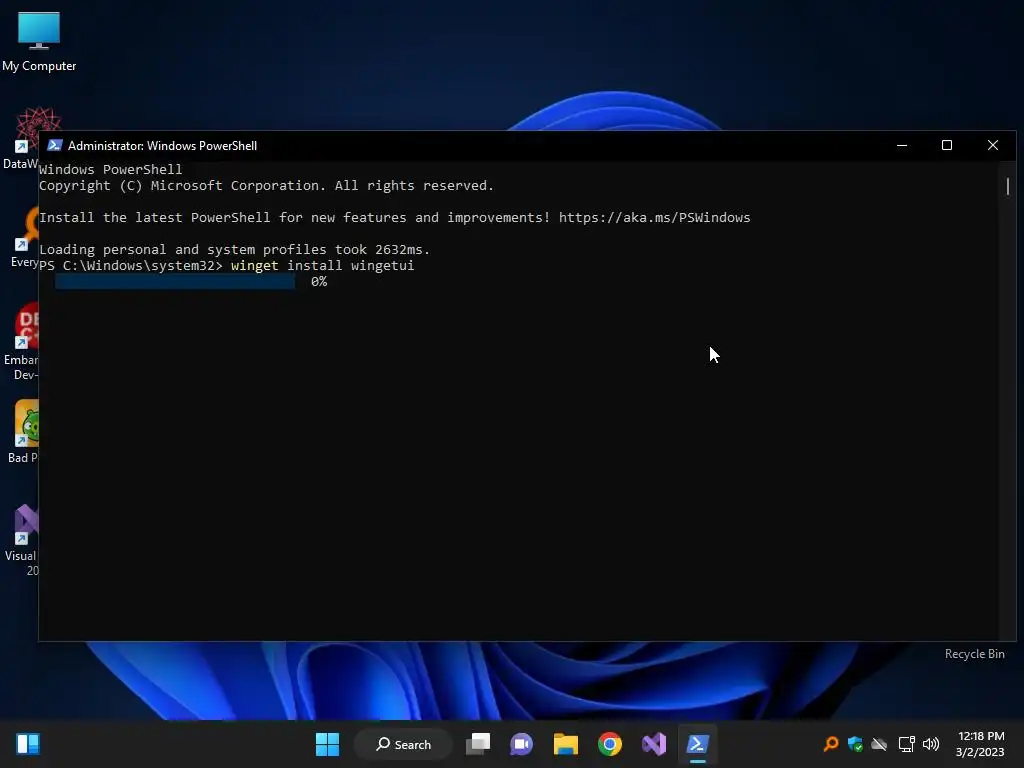Click the OneDrive cloud tray icon
The width and height of the screenshot is (1024, 768).
(880, 744)
